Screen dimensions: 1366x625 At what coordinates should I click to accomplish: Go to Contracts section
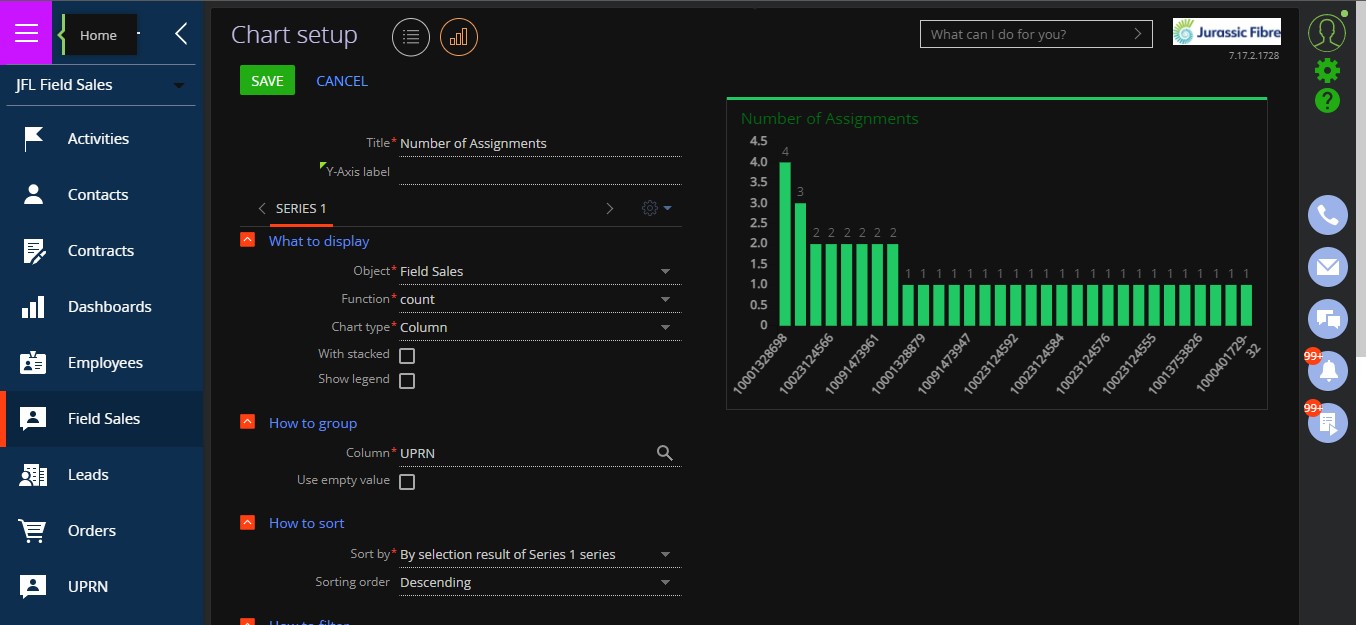[101, 251]
